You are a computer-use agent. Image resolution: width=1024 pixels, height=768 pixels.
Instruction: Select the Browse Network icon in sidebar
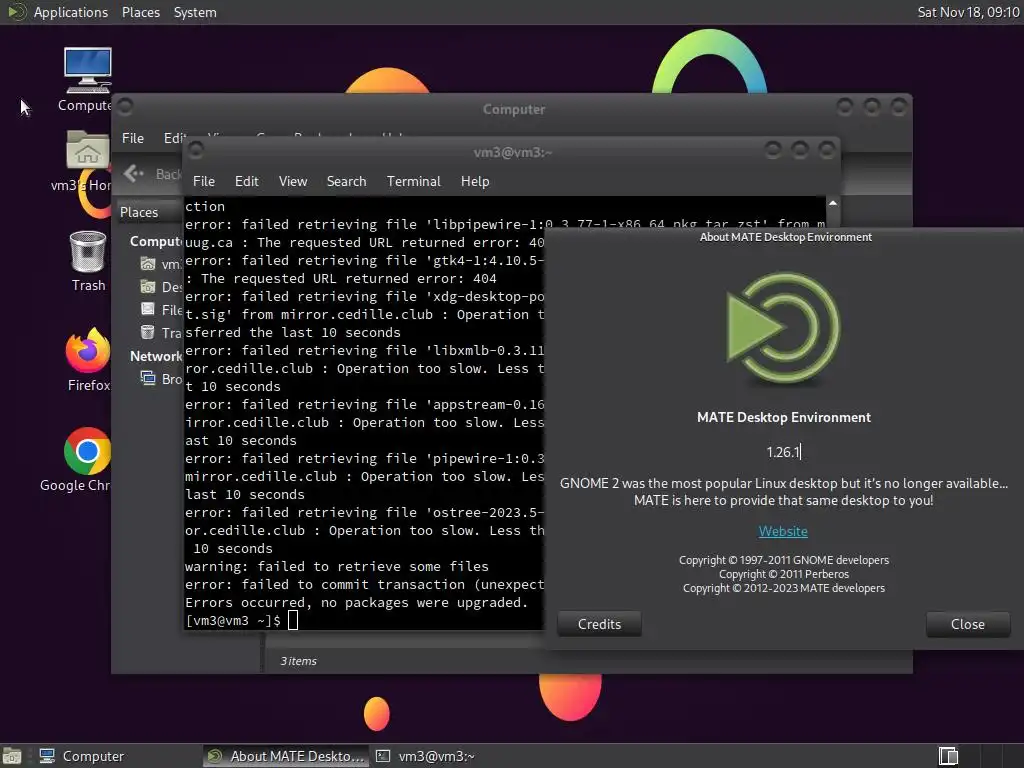tap(148, 378)
